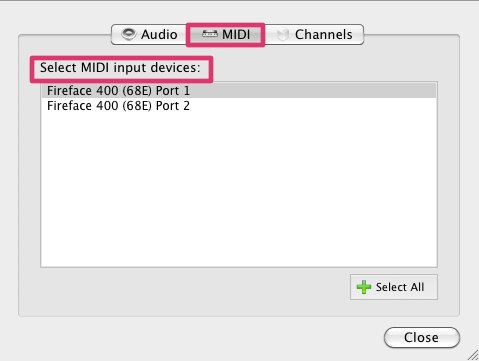This screenshot has height=361, width=479.
Task: Select Fireface 400 (68E) Port 2 device
Action: pyautogui.click(x=239, y=106)
